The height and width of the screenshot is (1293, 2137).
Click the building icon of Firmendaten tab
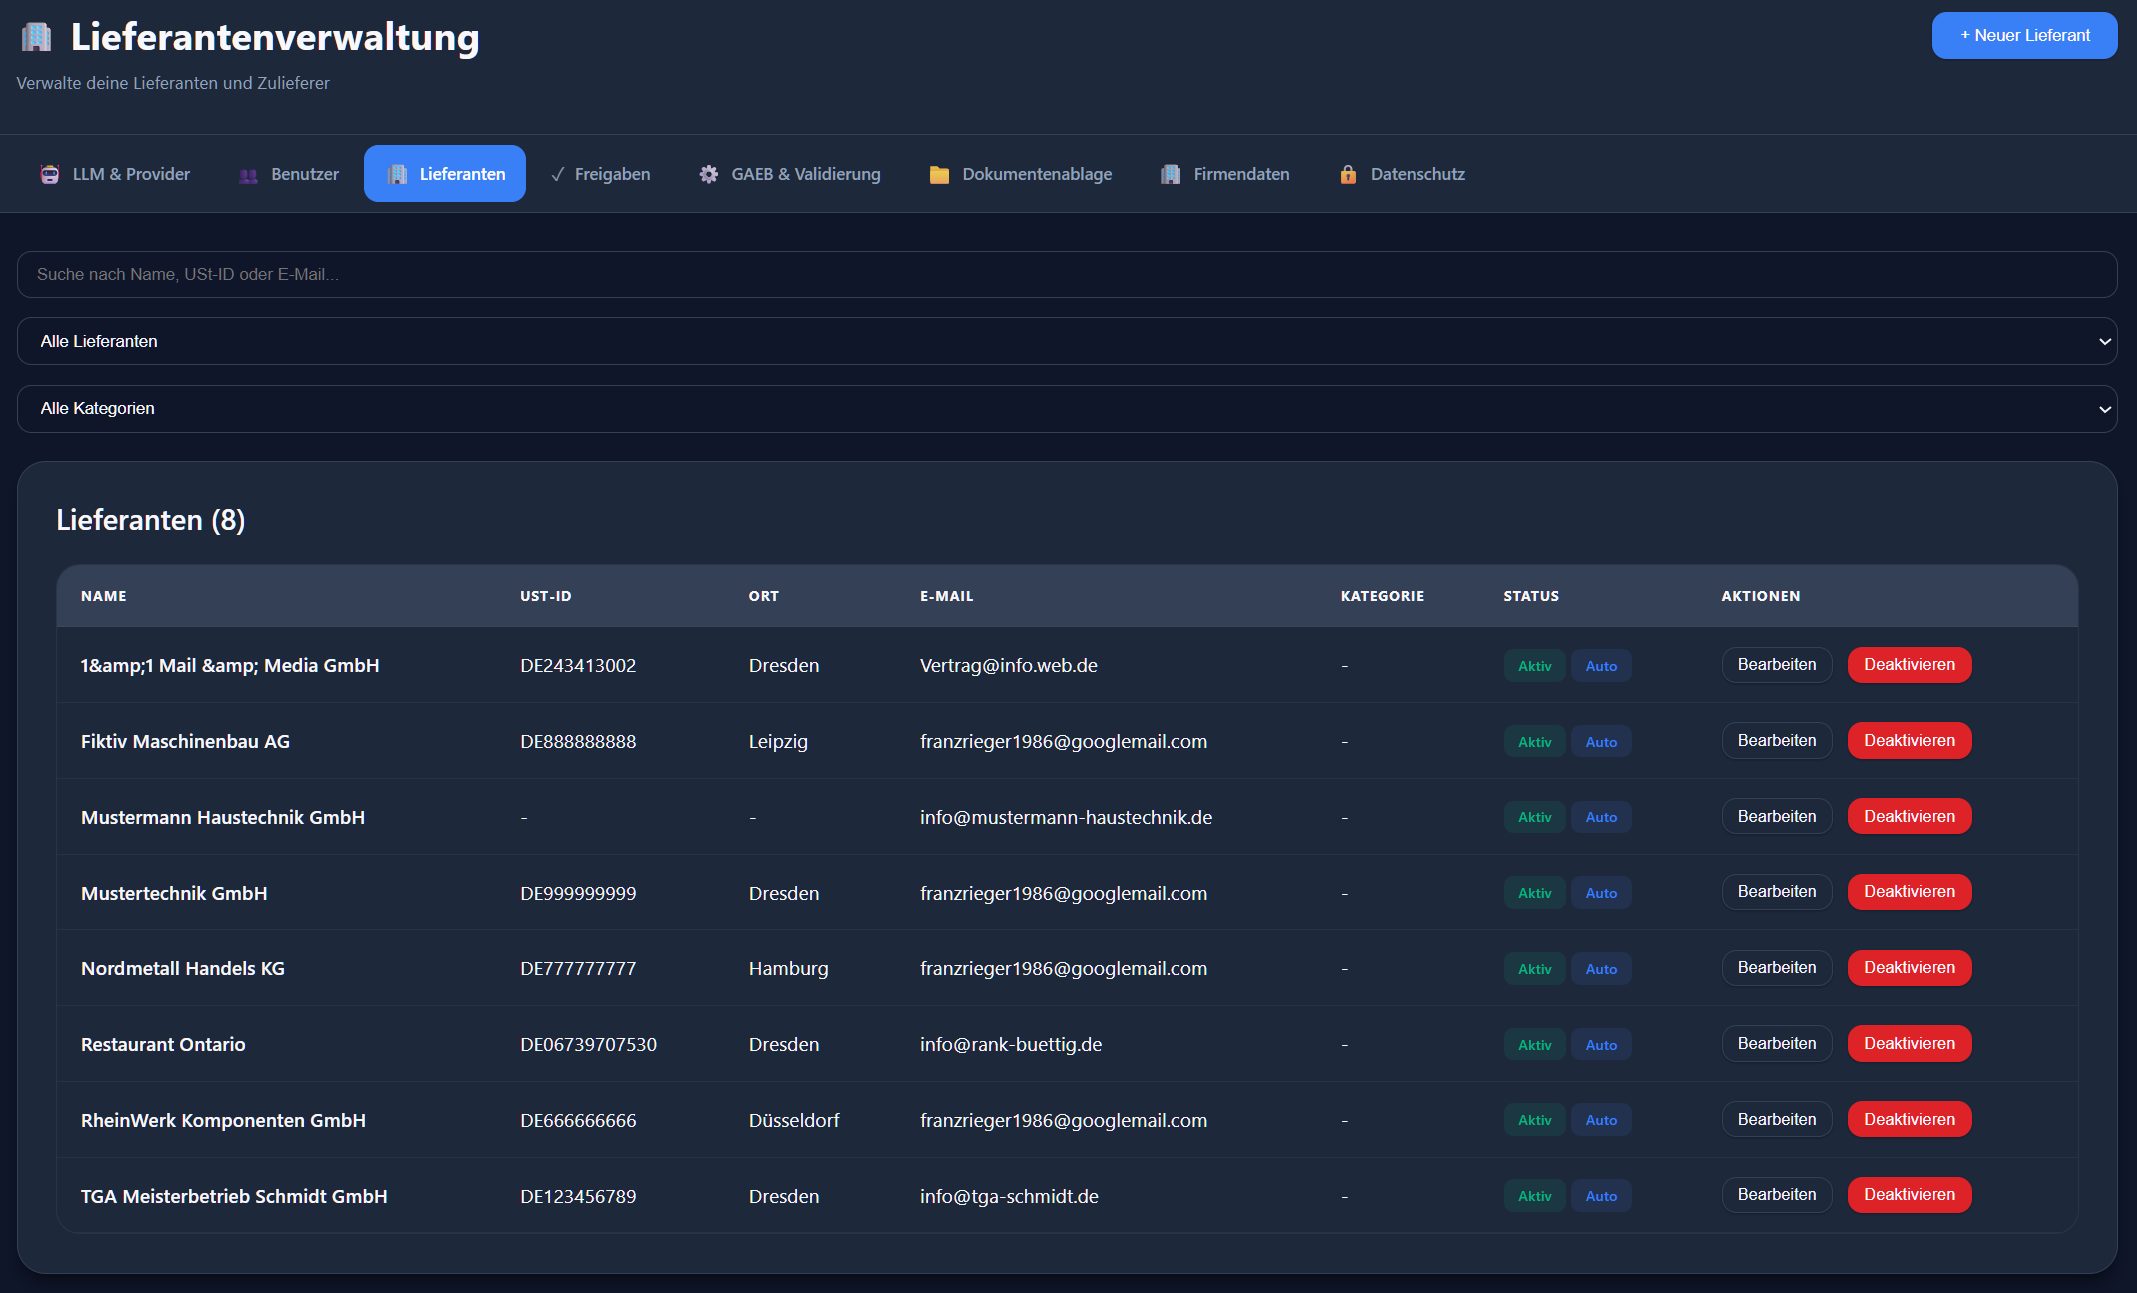(x=1170, y=174)
